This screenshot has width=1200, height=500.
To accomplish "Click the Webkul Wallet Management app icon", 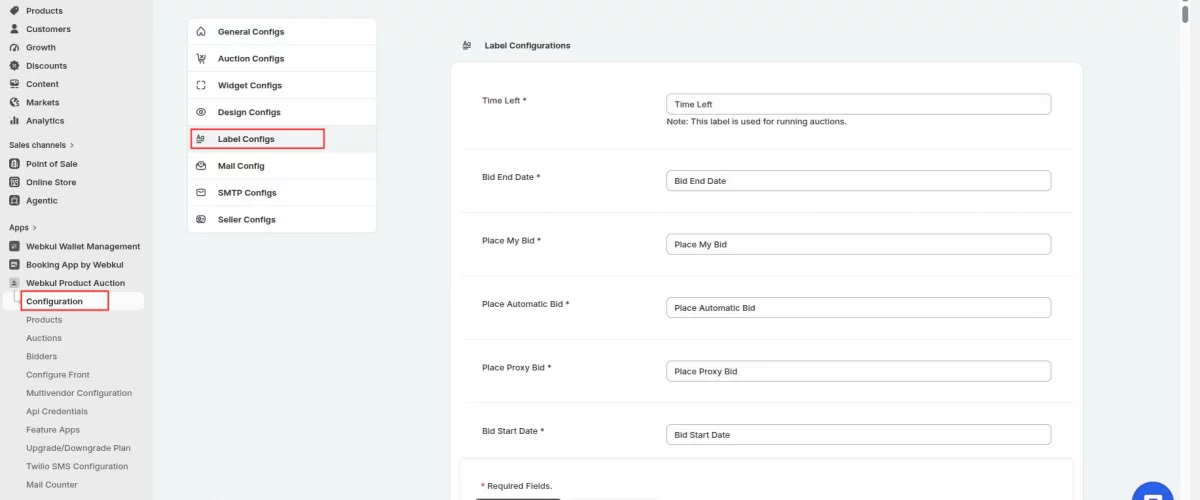I will [x=14, y=246].
